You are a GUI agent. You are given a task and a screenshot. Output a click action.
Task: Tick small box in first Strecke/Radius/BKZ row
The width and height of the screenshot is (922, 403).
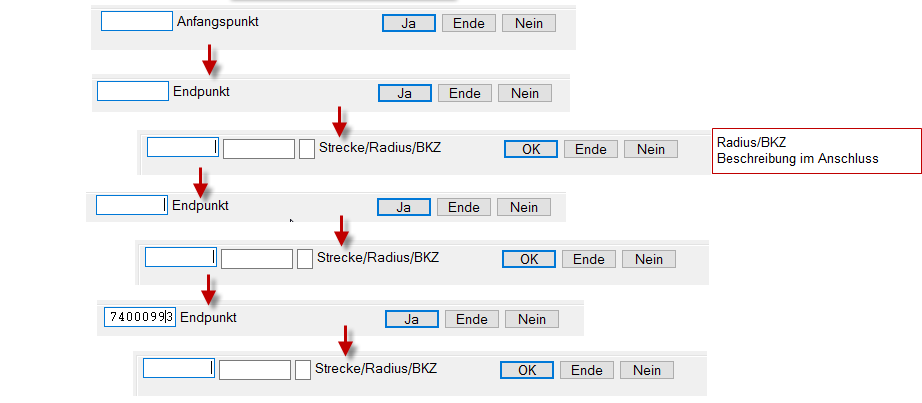[x=307, y=149]
